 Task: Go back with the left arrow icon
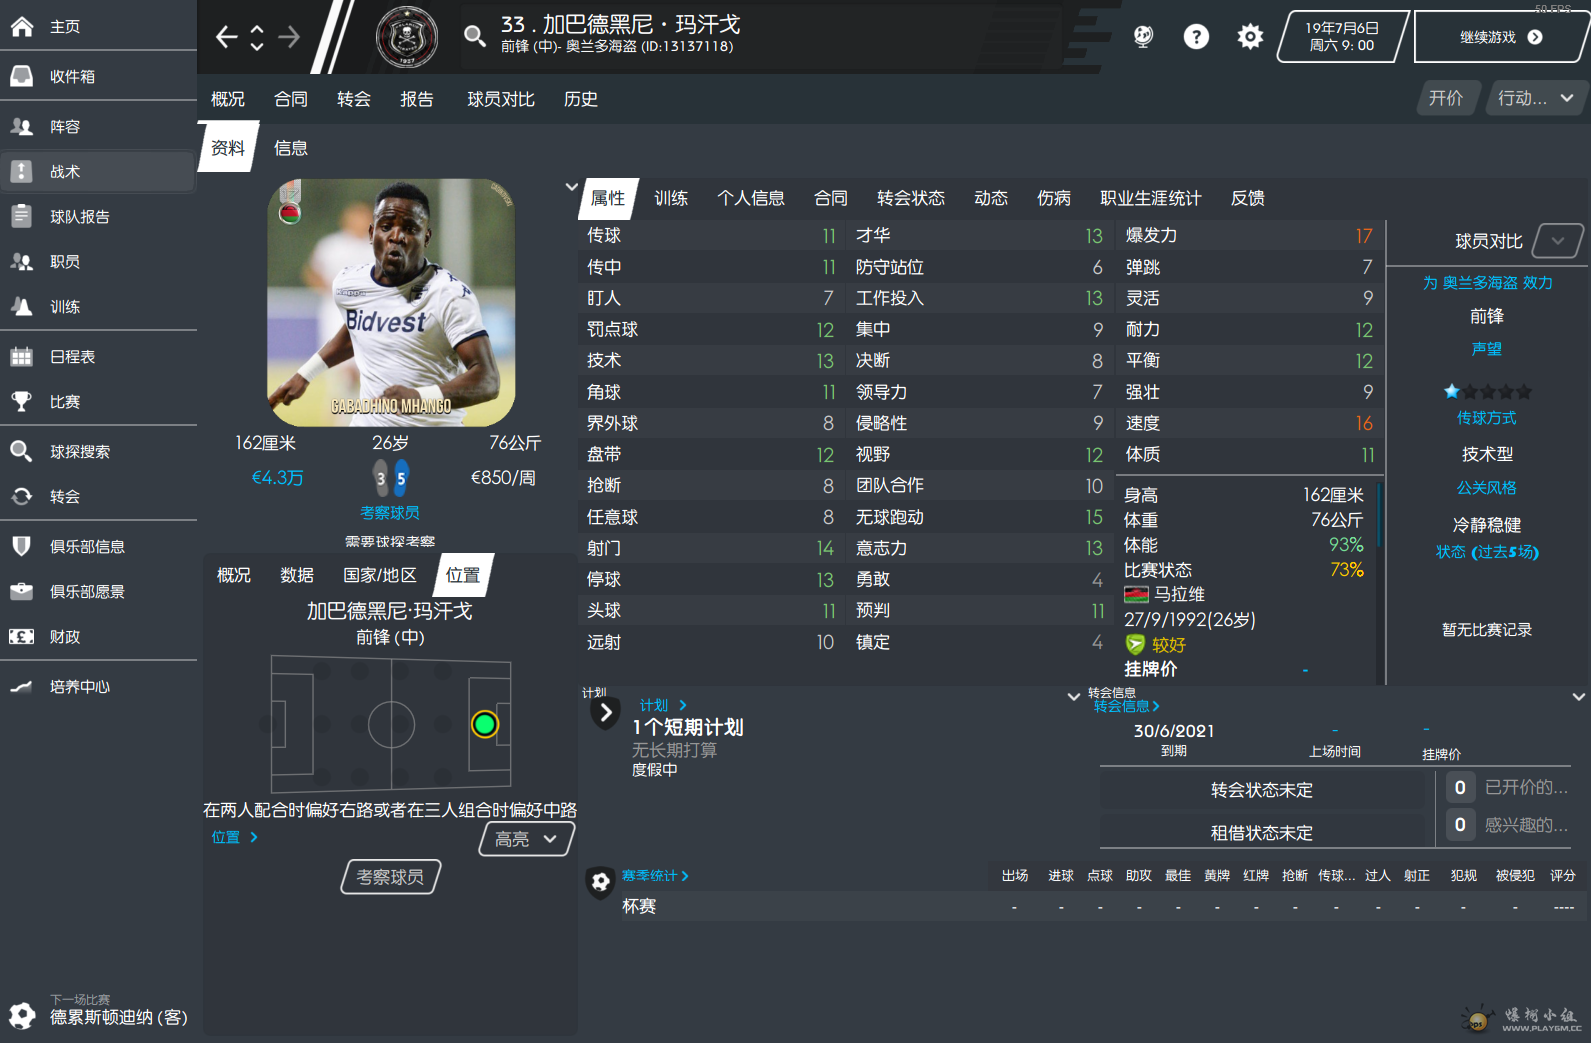tap(227, 37)
